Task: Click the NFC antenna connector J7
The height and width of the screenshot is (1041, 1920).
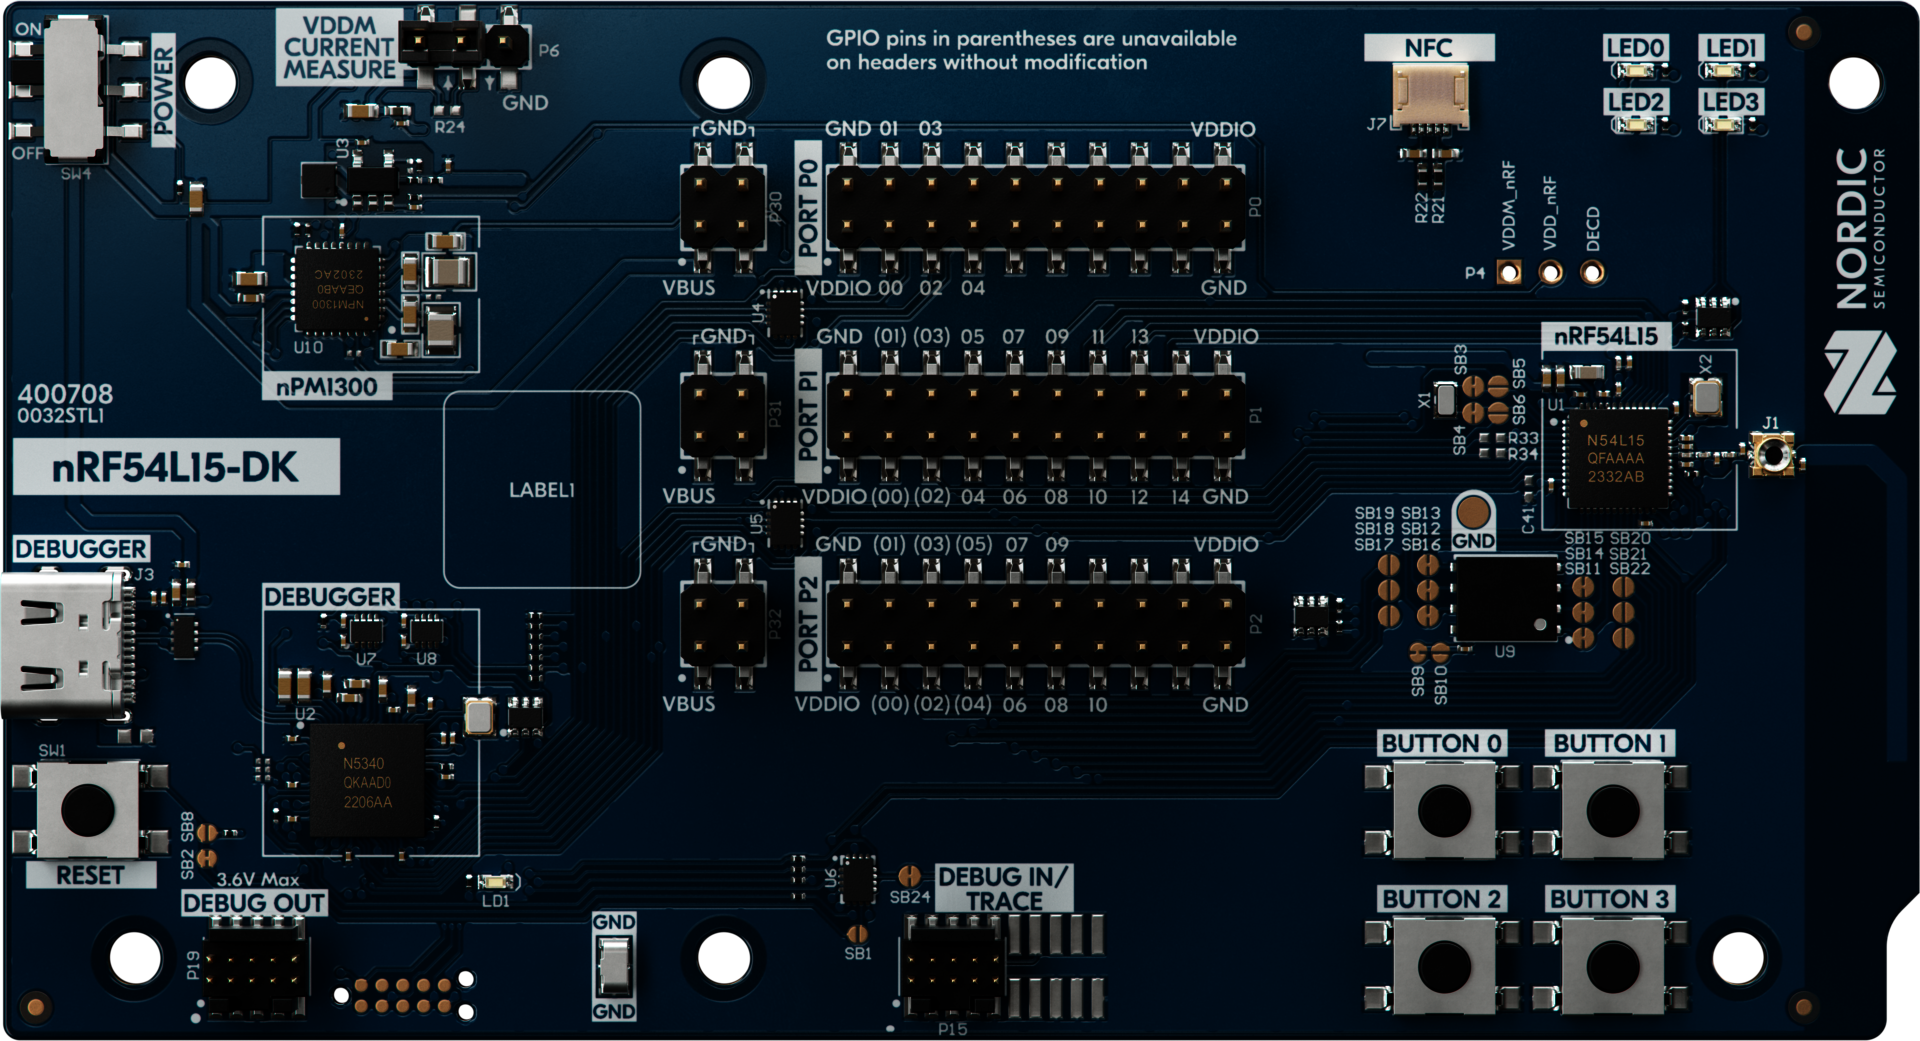Action: point(1431,96)
